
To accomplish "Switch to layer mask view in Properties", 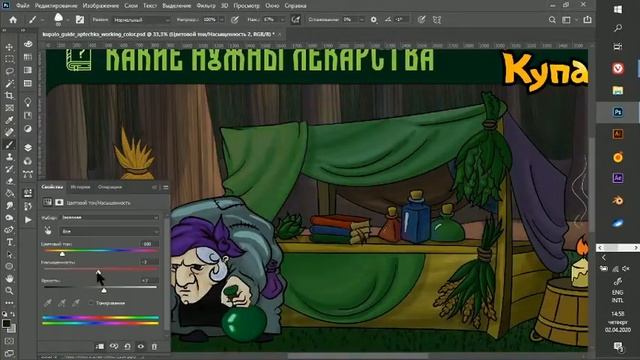I will pos(59,202).
